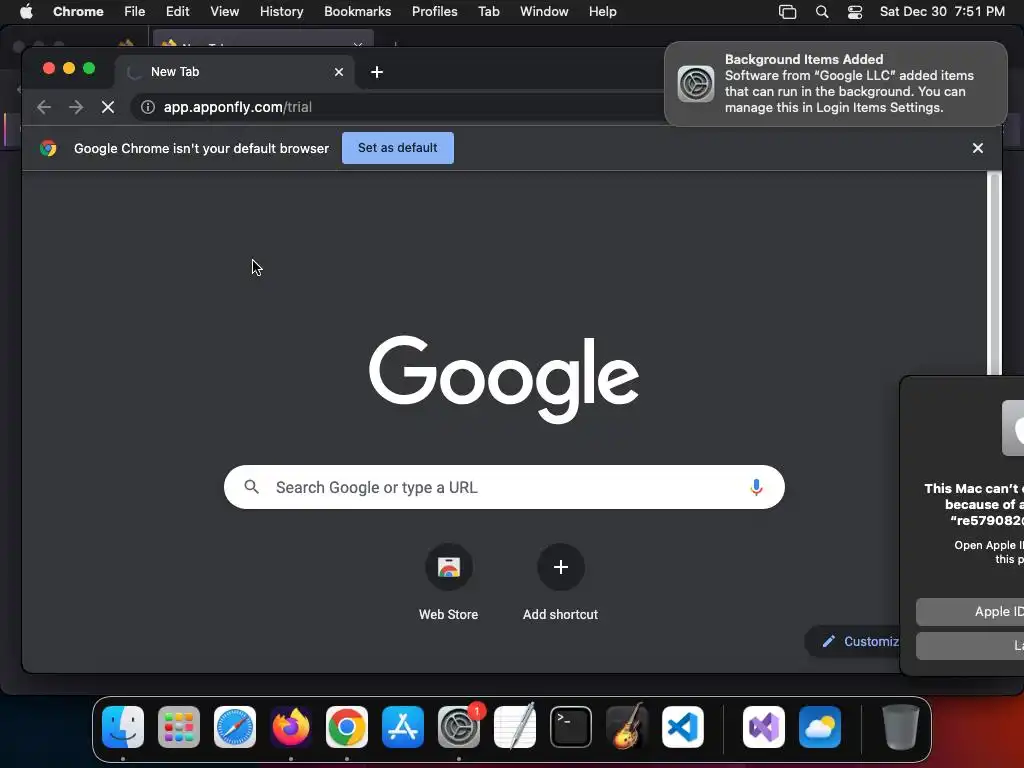Open the Edit menu
This screenshot has width=1024, height=768.
point(178,12)
